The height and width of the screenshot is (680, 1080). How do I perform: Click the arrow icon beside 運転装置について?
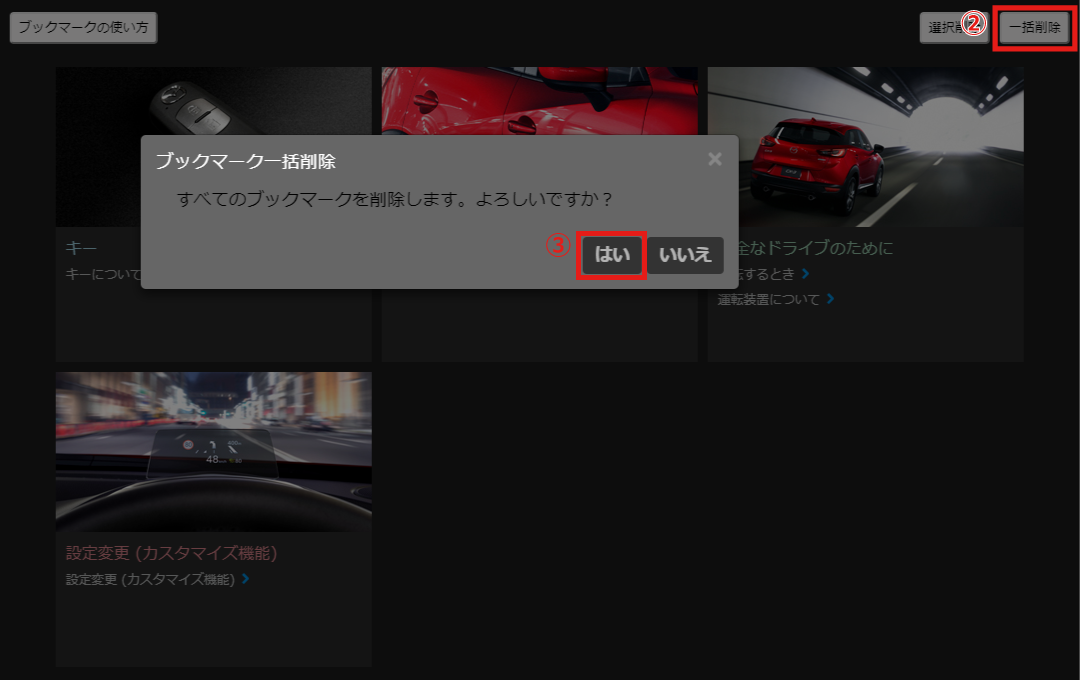point(830,299)
